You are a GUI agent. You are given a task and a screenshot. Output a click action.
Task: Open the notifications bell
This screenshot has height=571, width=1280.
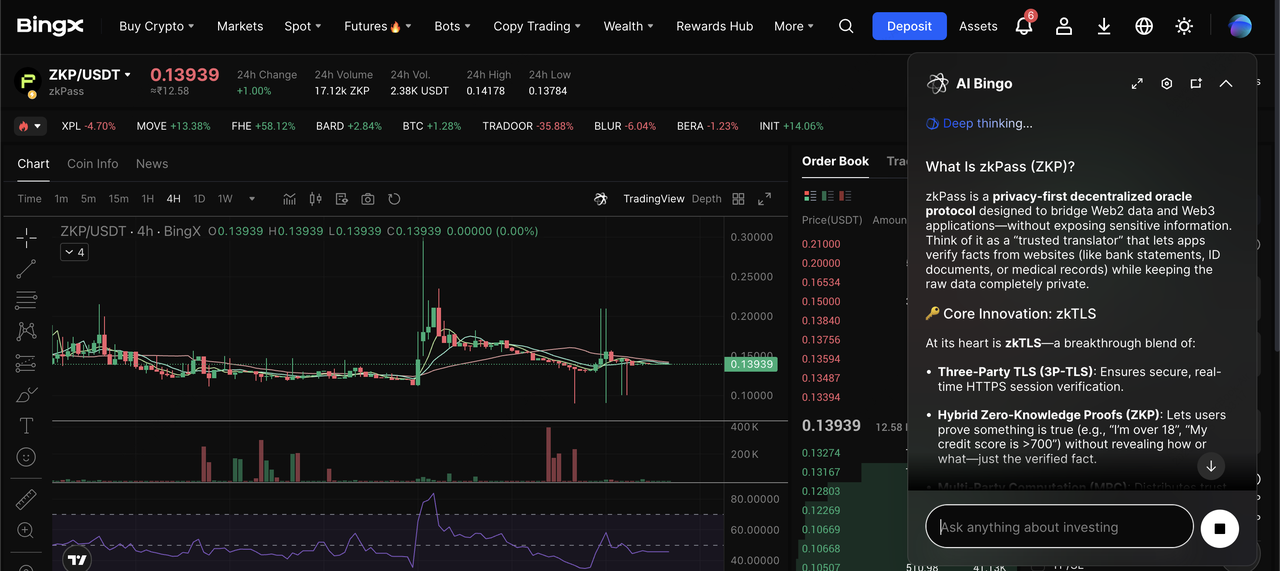1023,27
